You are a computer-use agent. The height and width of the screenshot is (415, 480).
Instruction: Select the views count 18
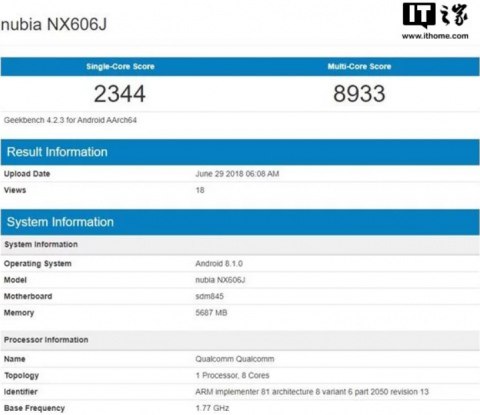[x=200, y=190]
